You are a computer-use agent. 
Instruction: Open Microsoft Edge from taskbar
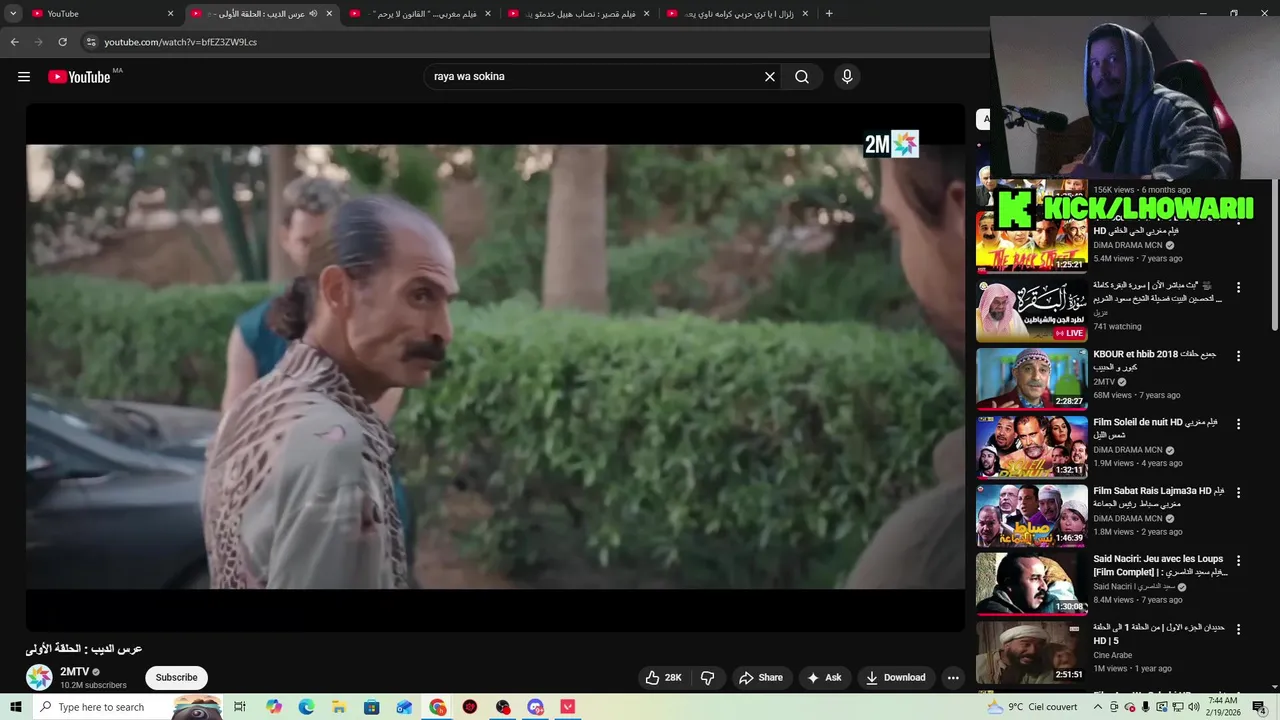307,707
